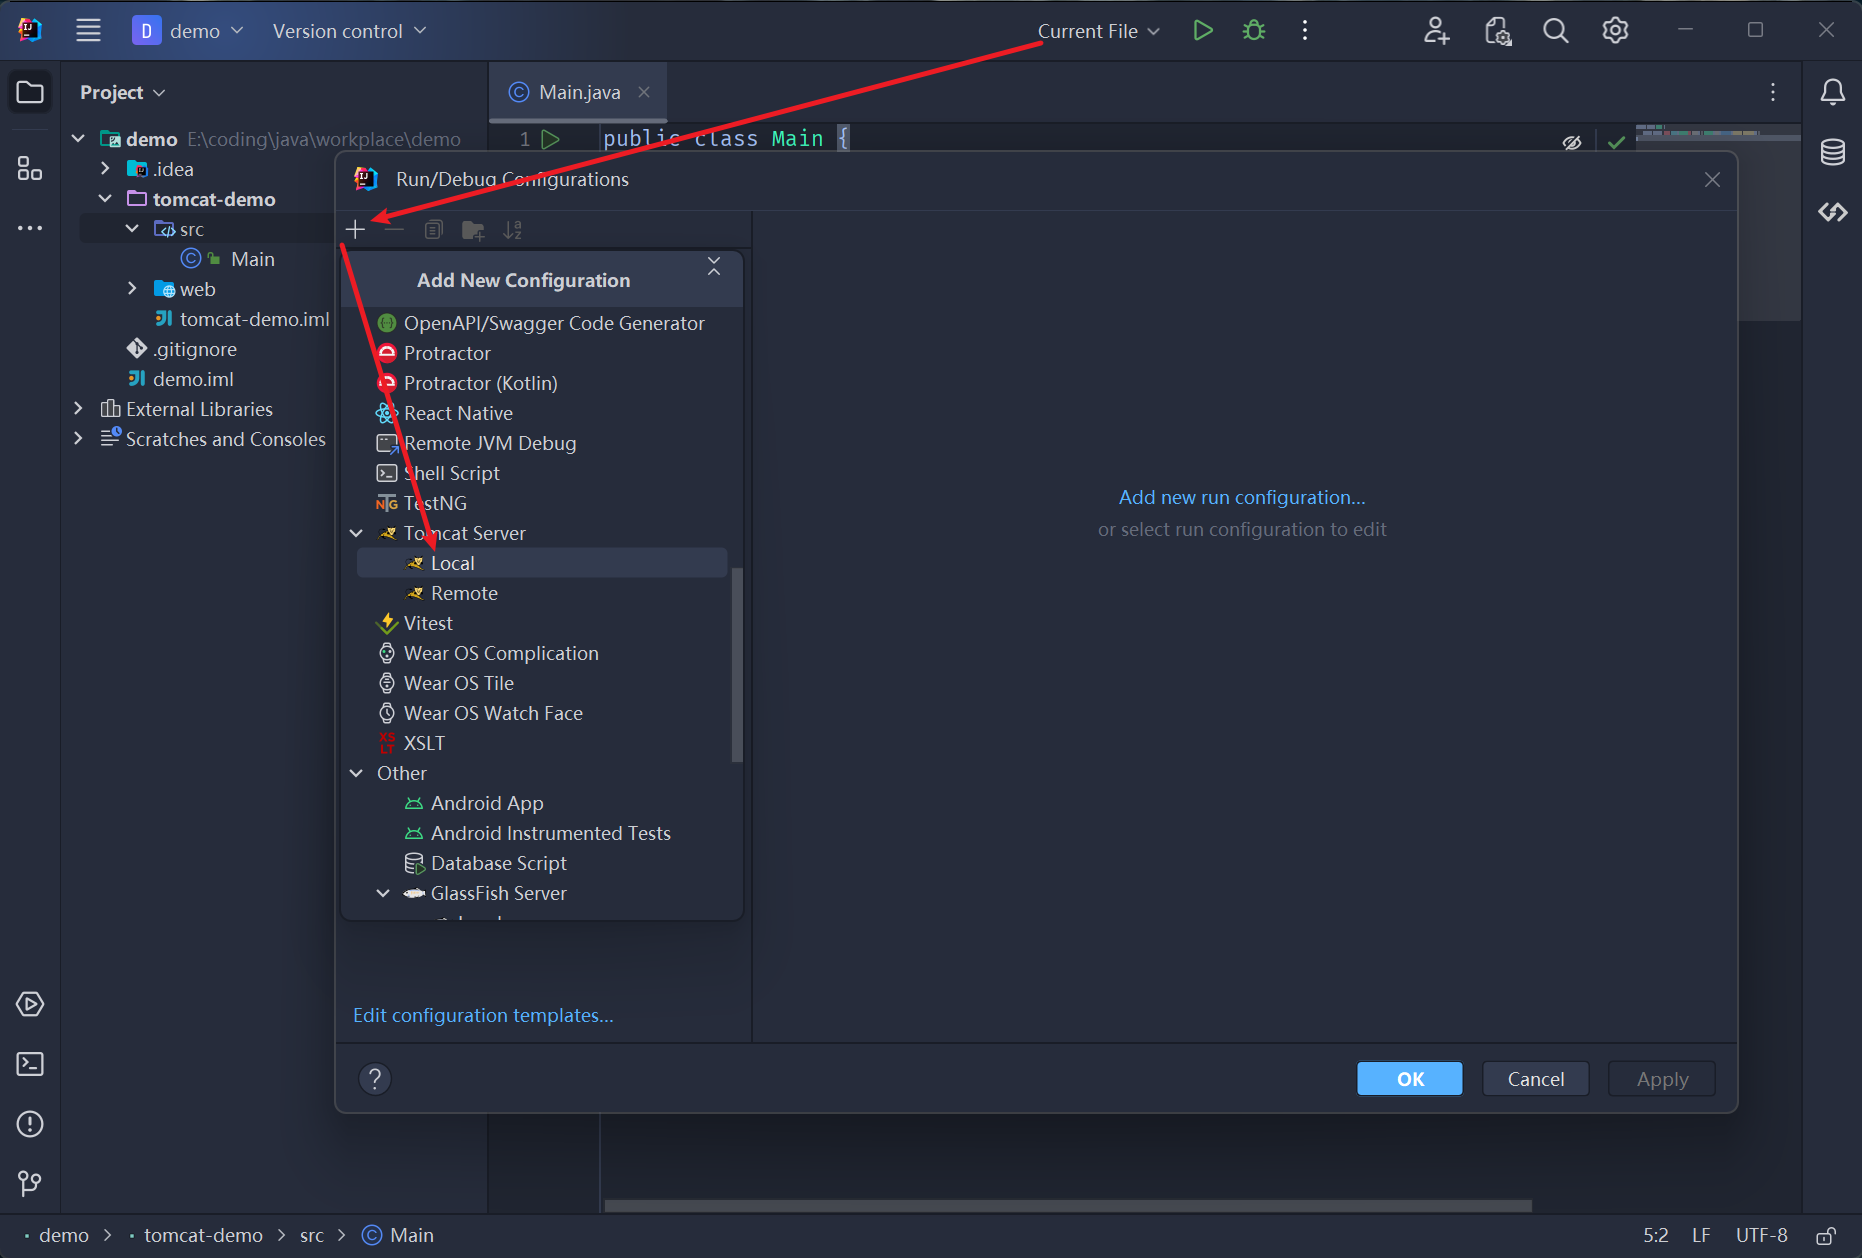
Task: Click the editor horizontal scrollbar
Action: (1068, 1205)
